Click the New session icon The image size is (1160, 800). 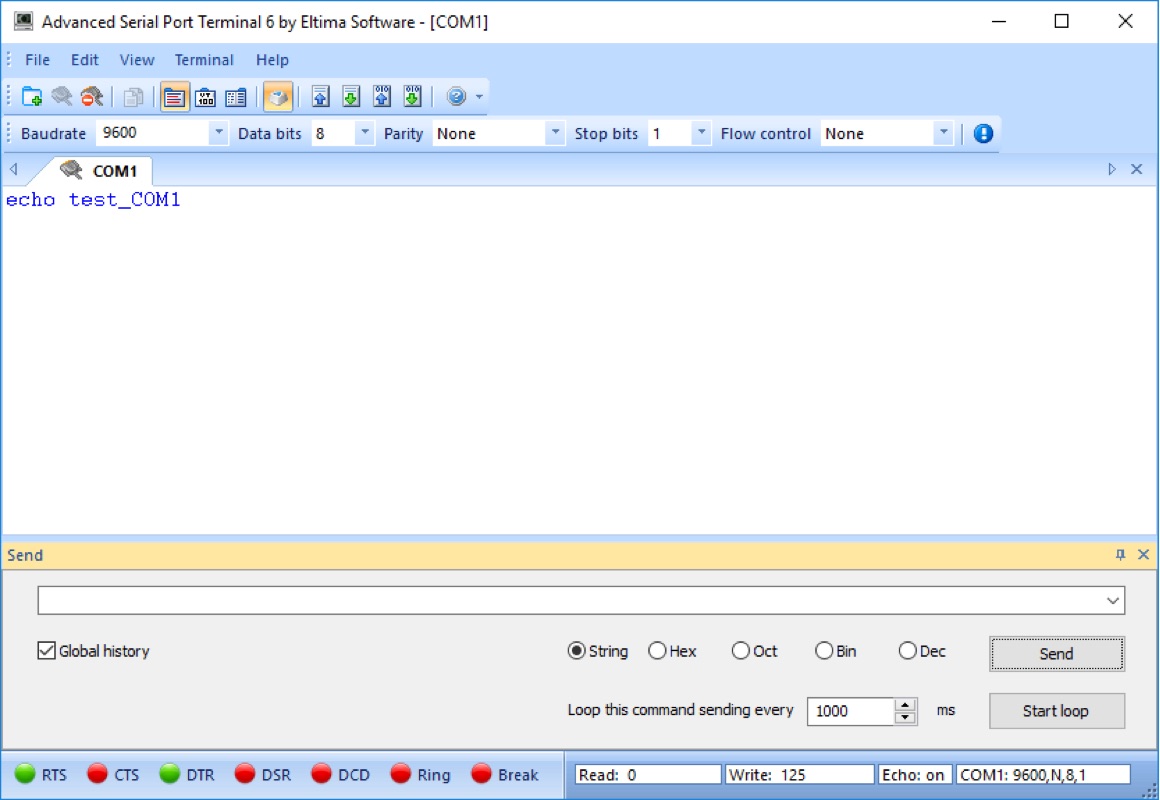coord(32,97)
